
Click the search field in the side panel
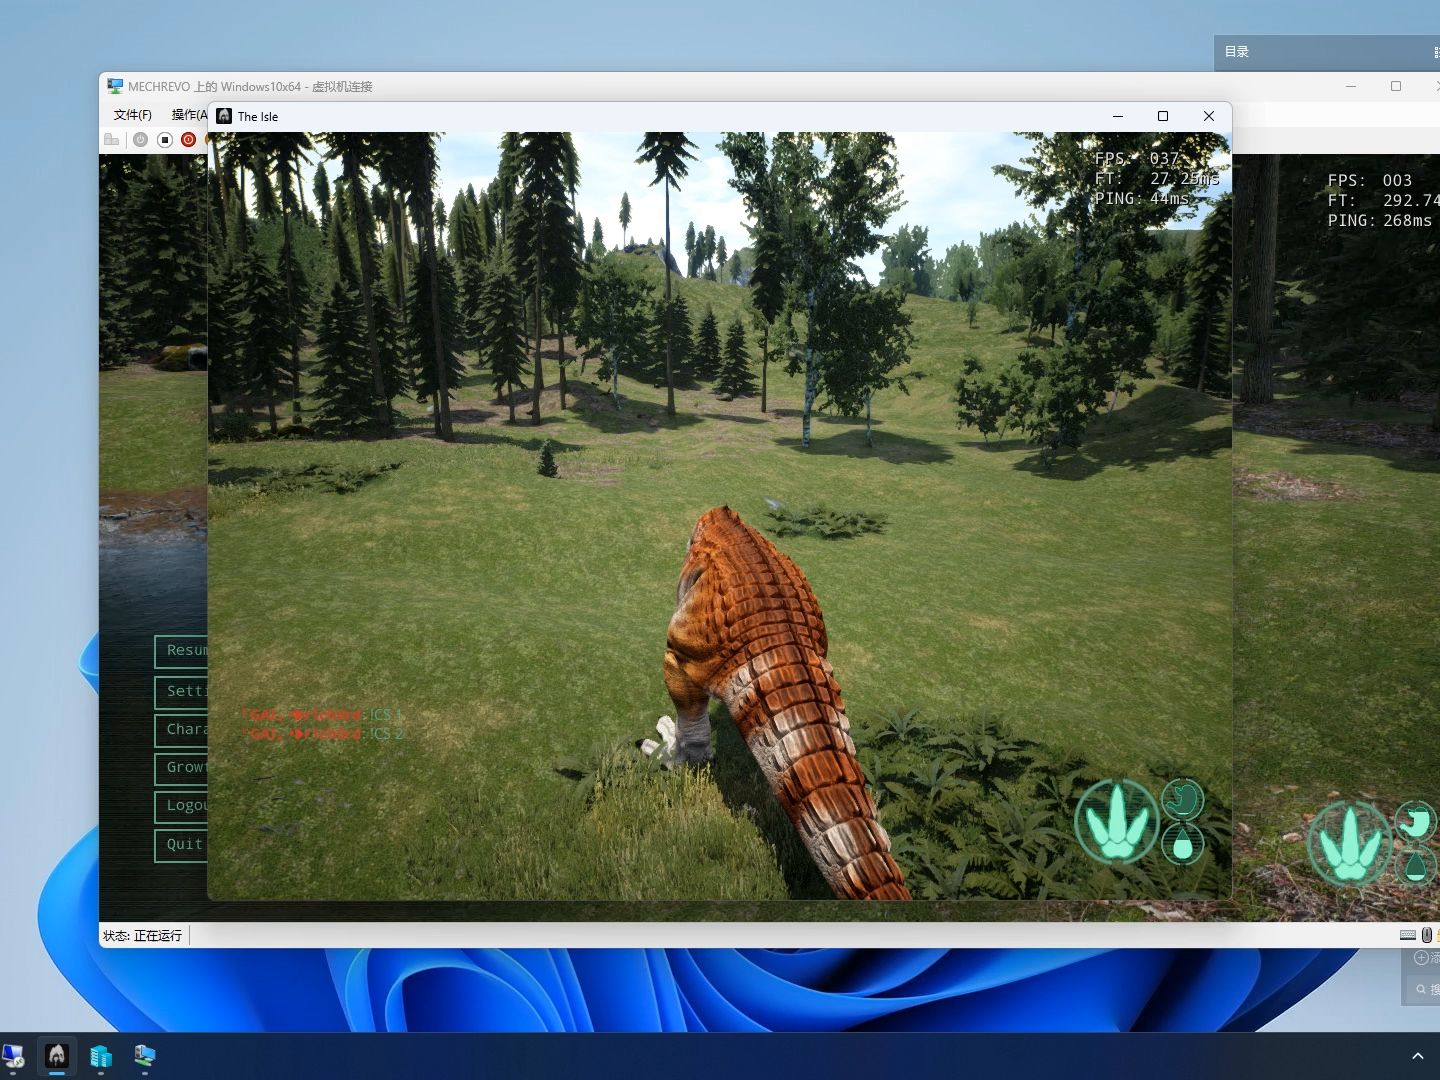tap(1422, 989)
